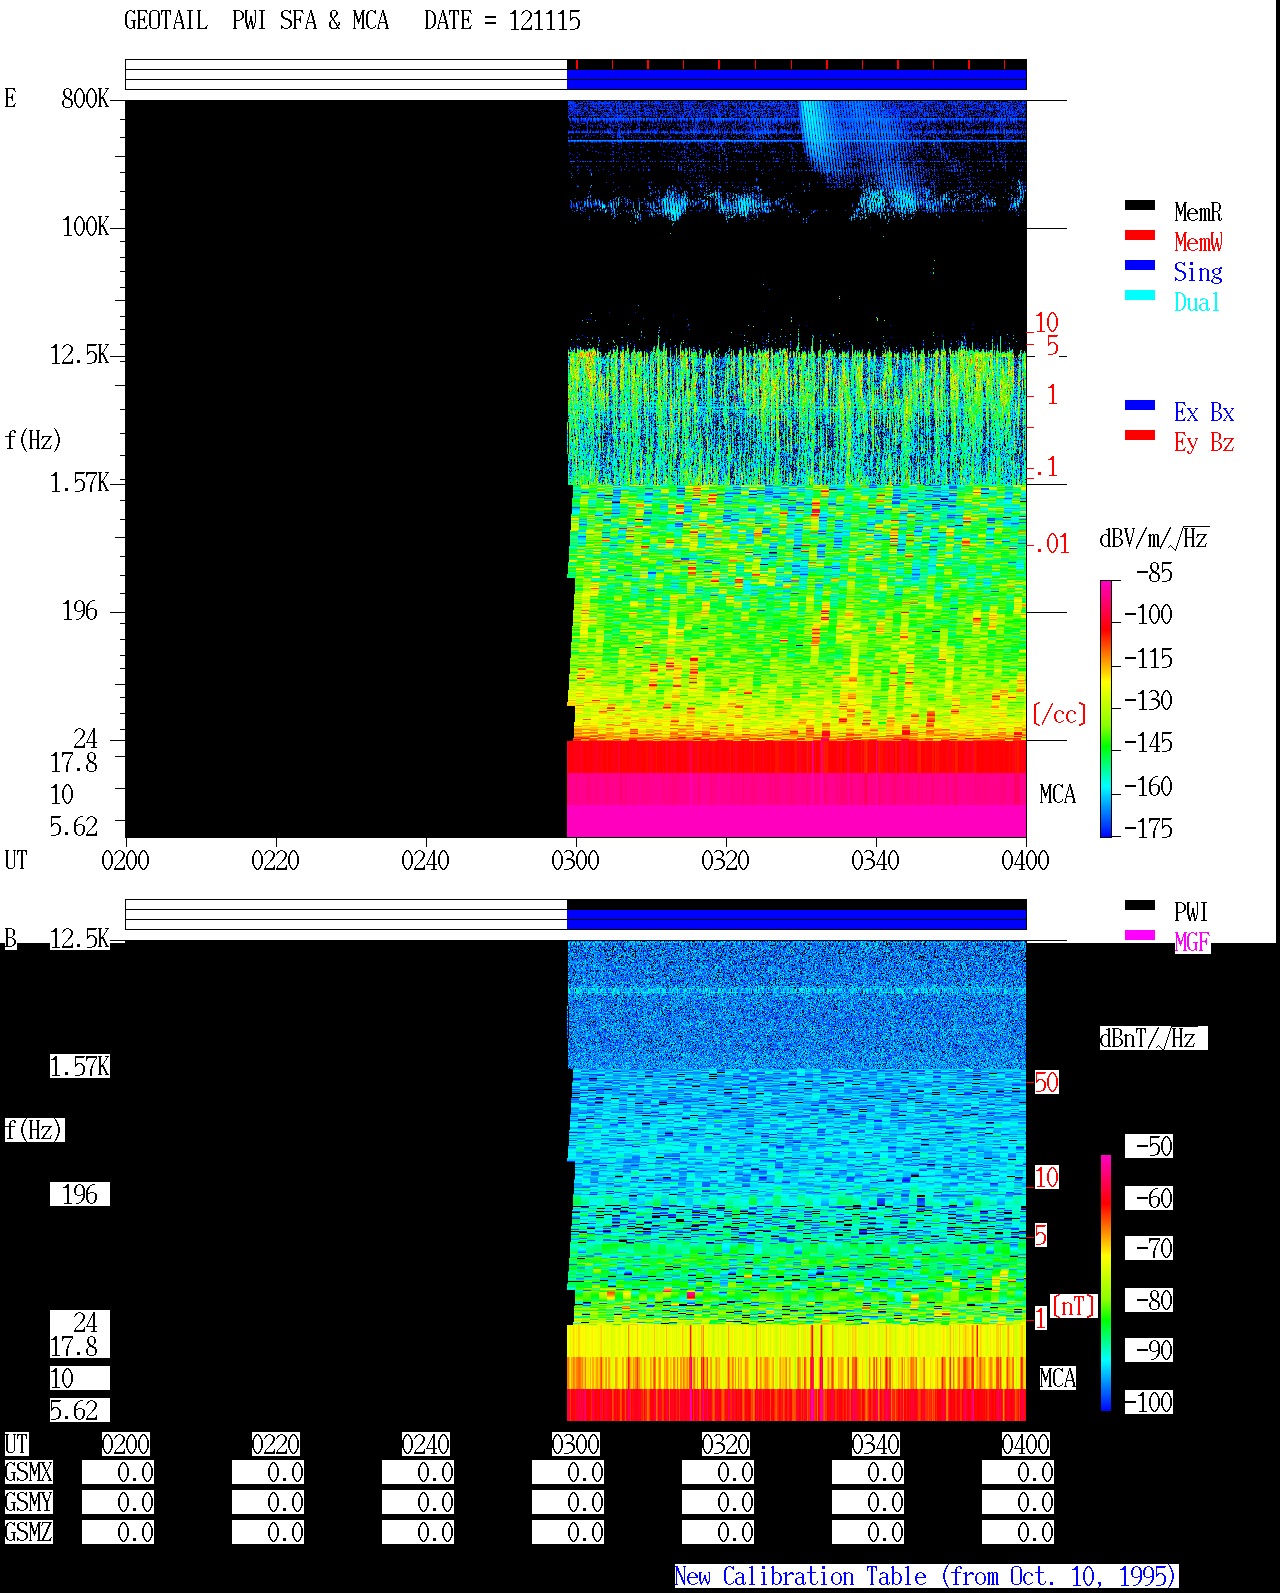This screenshot has height=1593, width=1280.
Task: Pick the blue Sing legend swatch
Action: (1140, 266)
